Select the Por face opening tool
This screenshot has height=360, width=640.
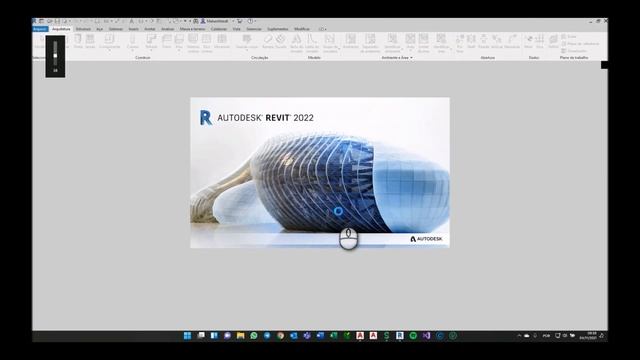(x=460, y=43)
